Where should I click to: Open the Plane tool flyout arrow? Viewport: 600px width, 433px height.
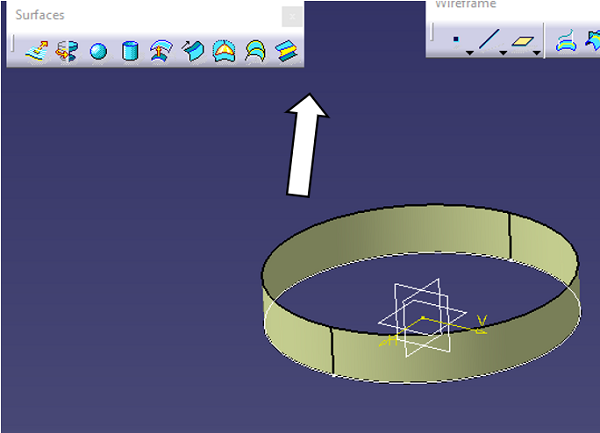point(536,53)
